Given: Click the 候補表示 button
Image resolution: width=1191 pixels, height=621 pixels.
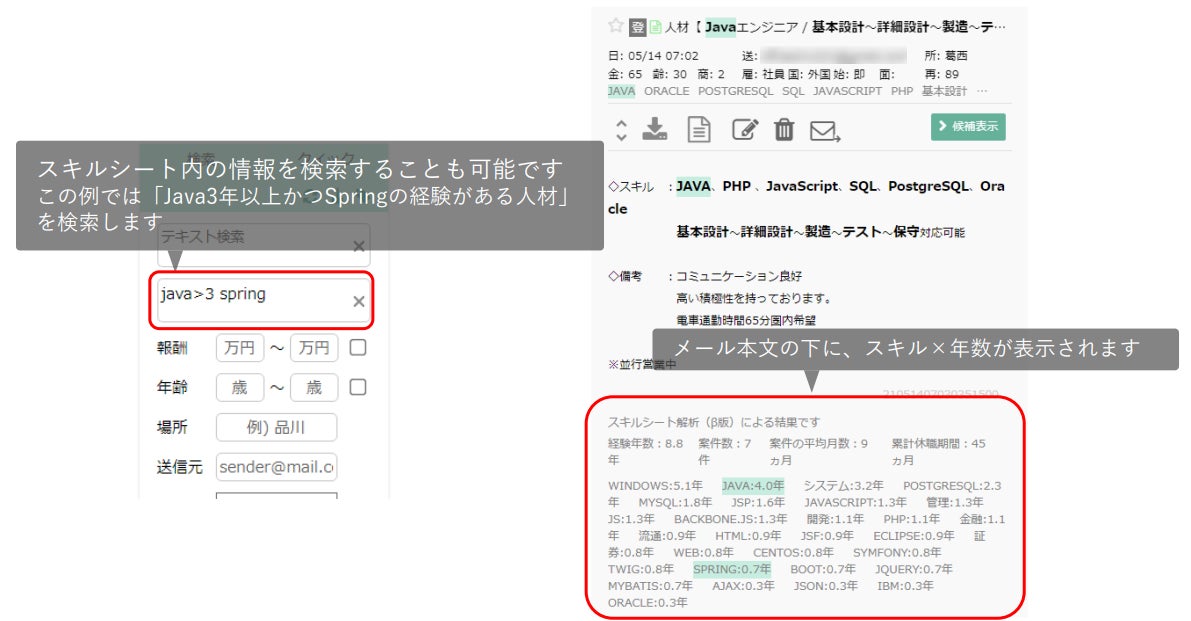Looking at the screenshot, I should tap(968, 127).
